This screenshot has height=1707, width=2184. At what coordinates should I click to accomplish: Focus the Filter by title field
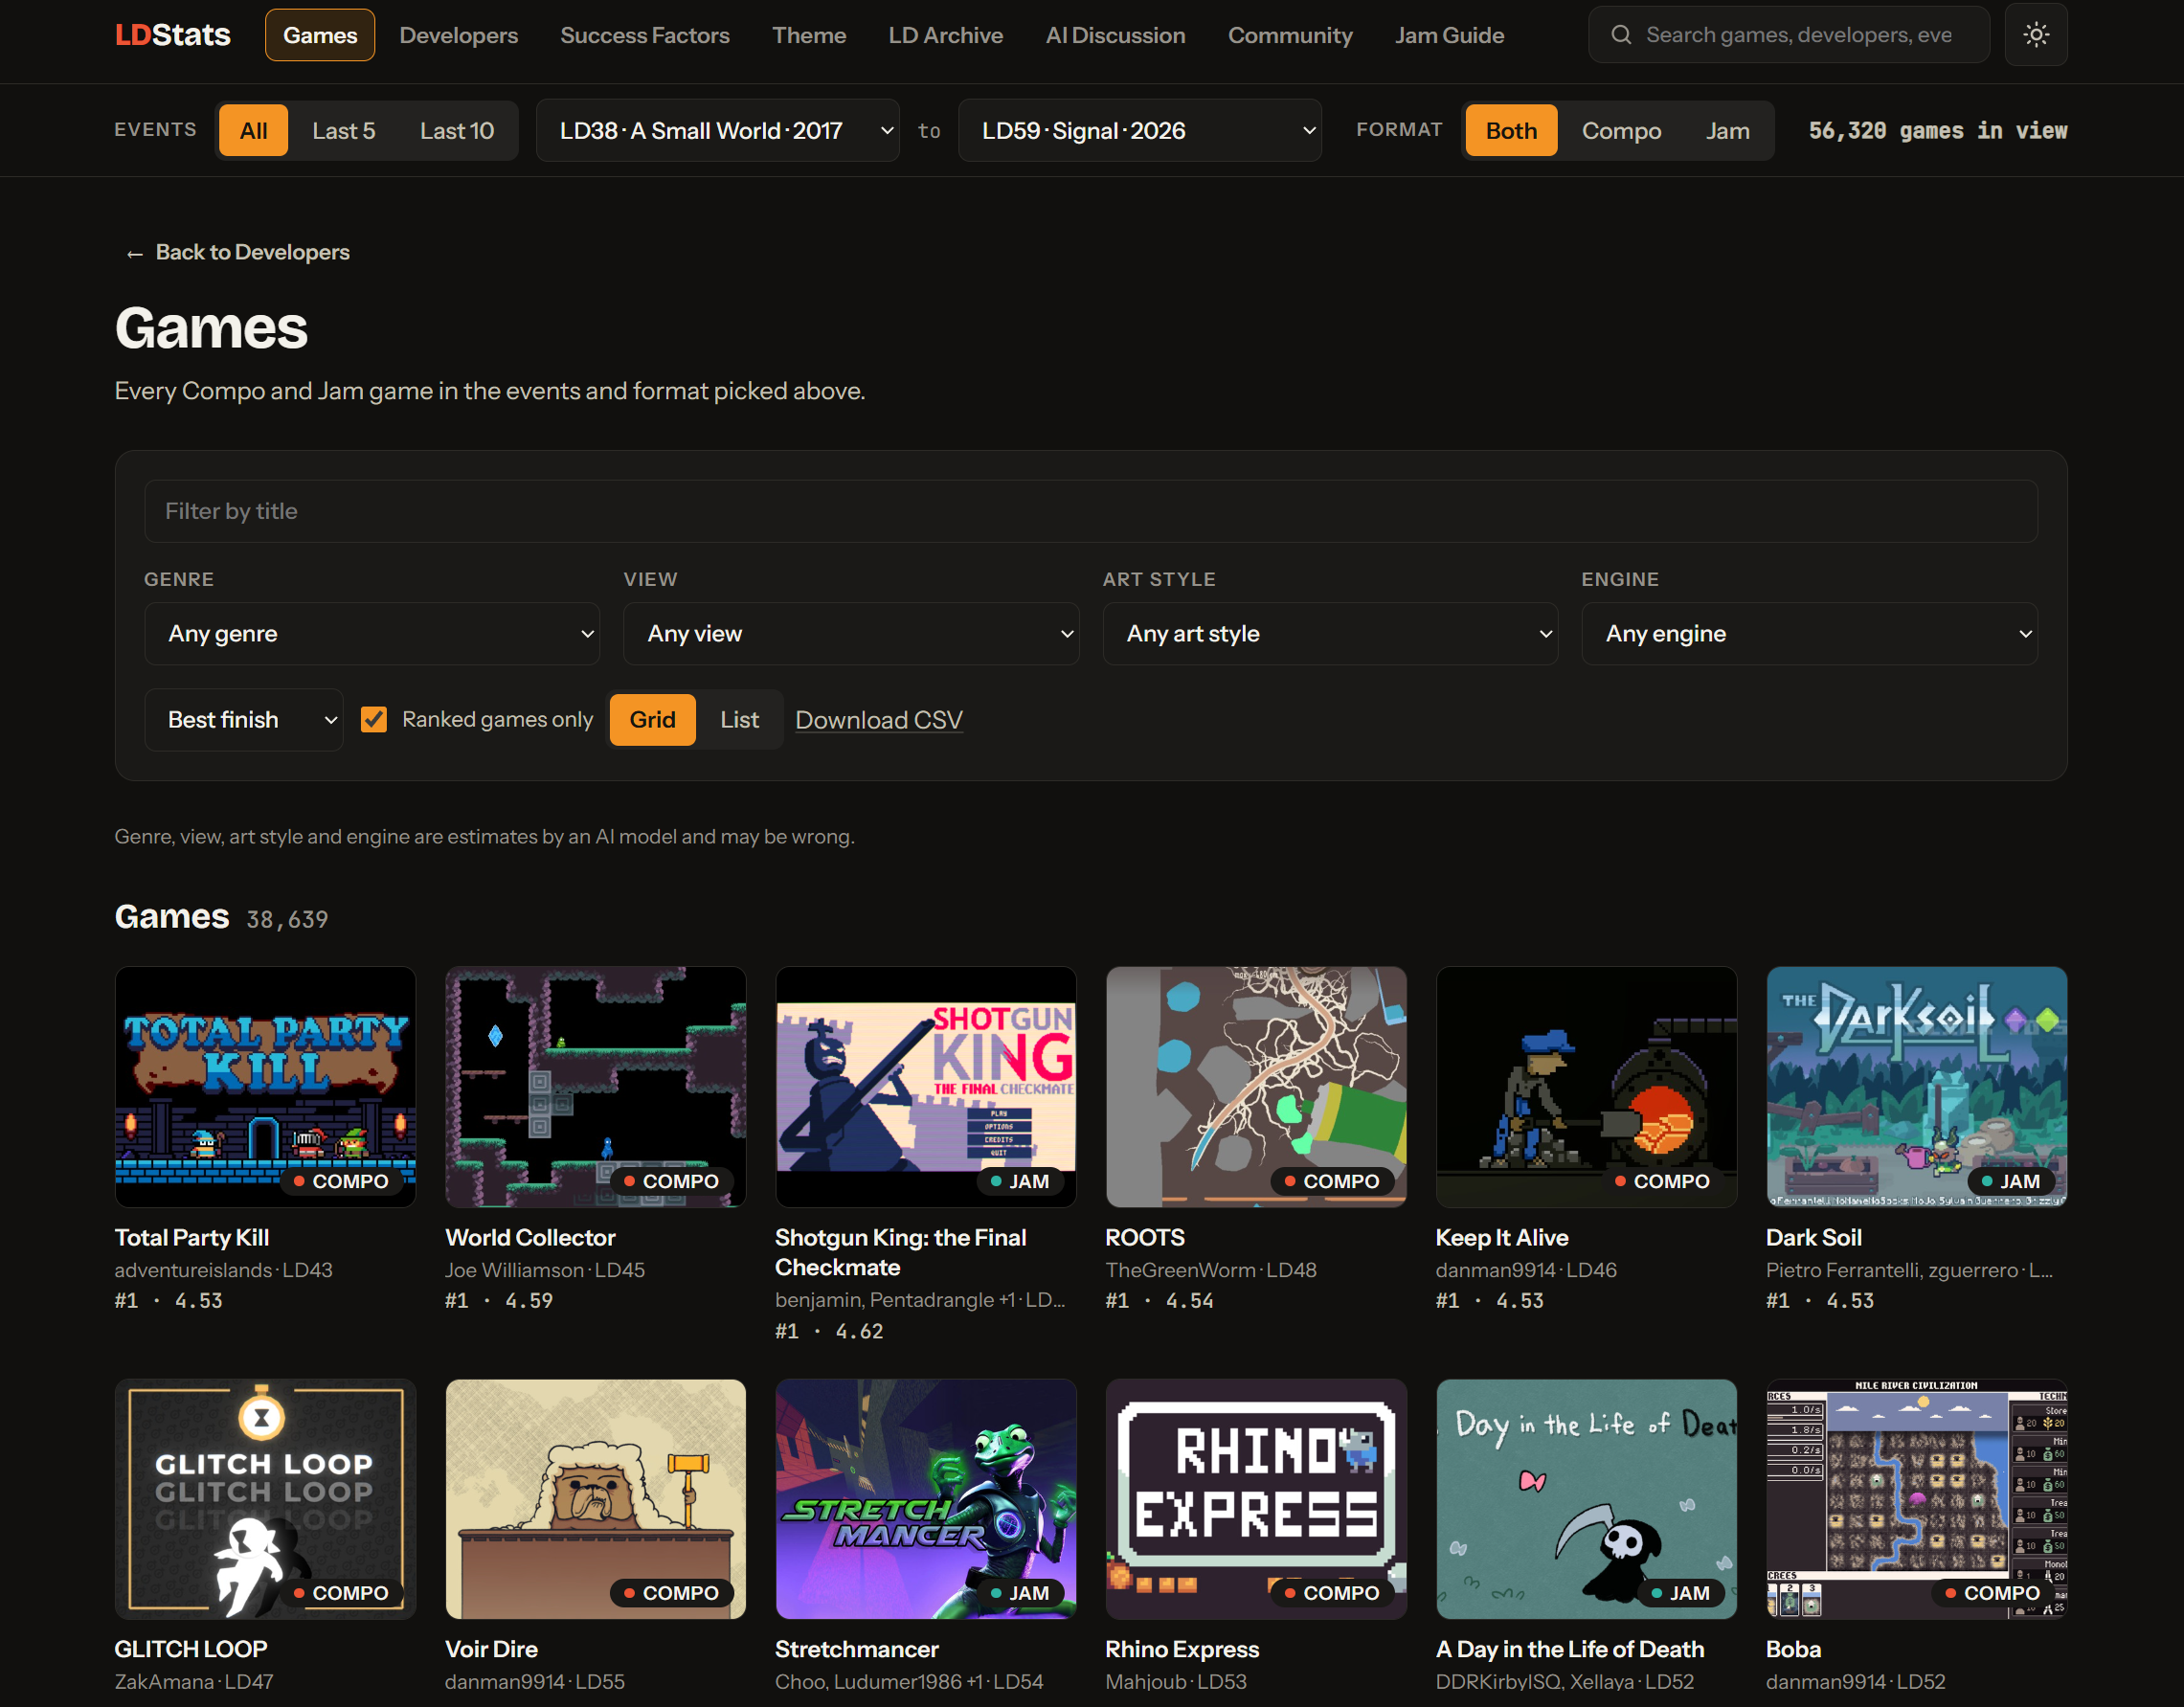pyautogui.click(x=1091, y=511)
